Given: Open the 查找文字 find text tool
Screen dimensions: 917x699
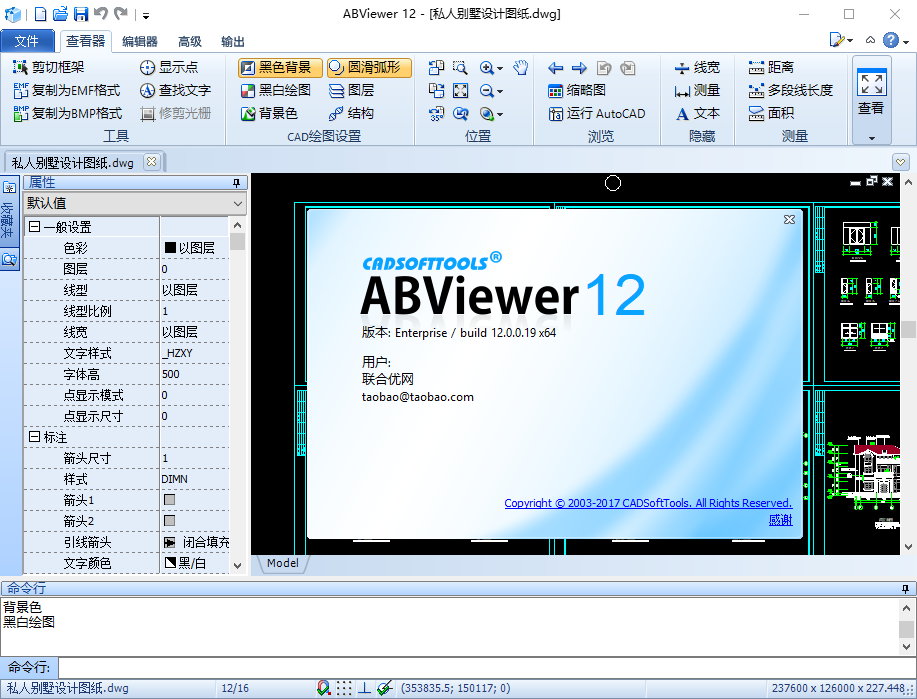Looking at the screenshot, I should 175,90.
